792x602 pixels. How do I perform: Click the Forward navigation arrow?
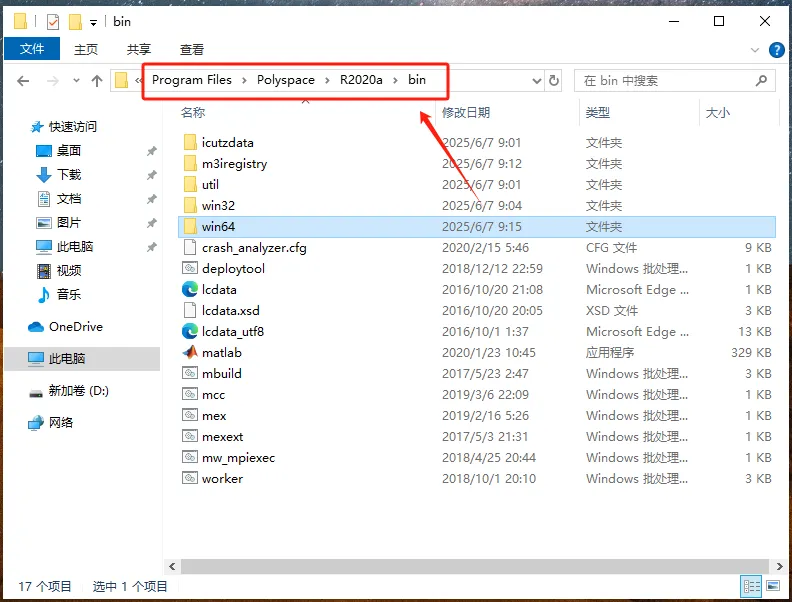coord(53,81)
